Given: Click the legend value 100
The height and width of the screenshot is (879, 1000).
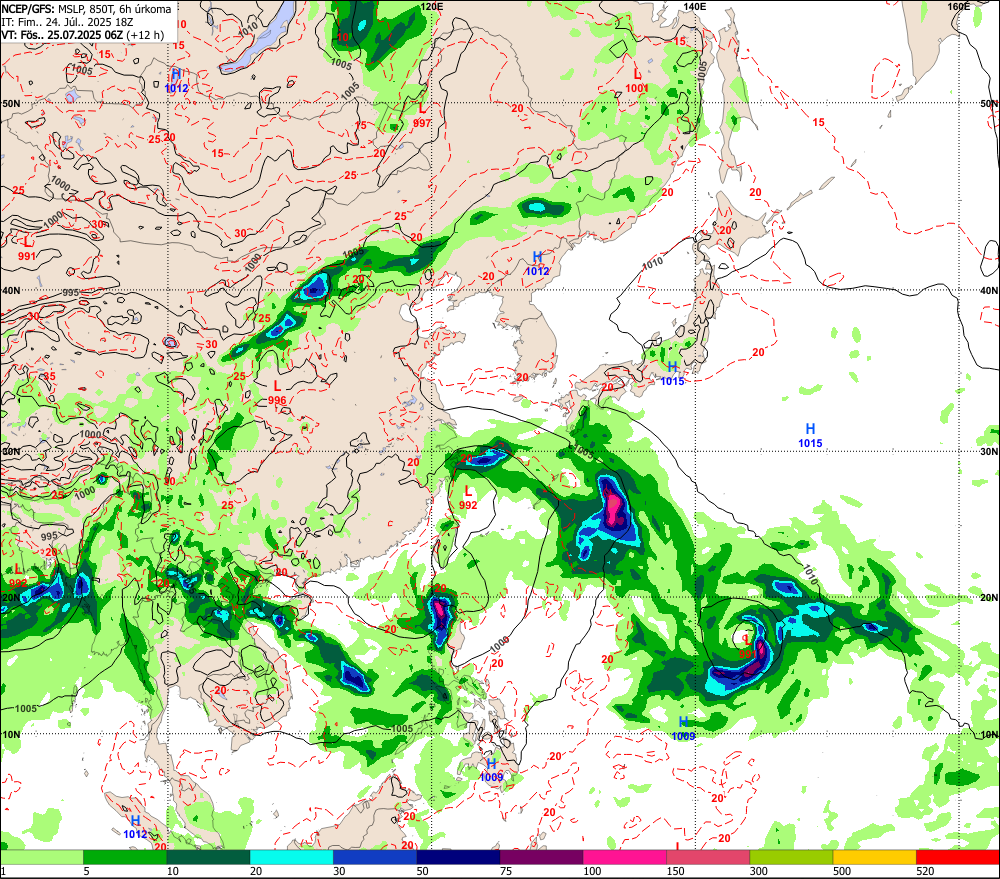Looking at the screenshot, I should point(592,871).
